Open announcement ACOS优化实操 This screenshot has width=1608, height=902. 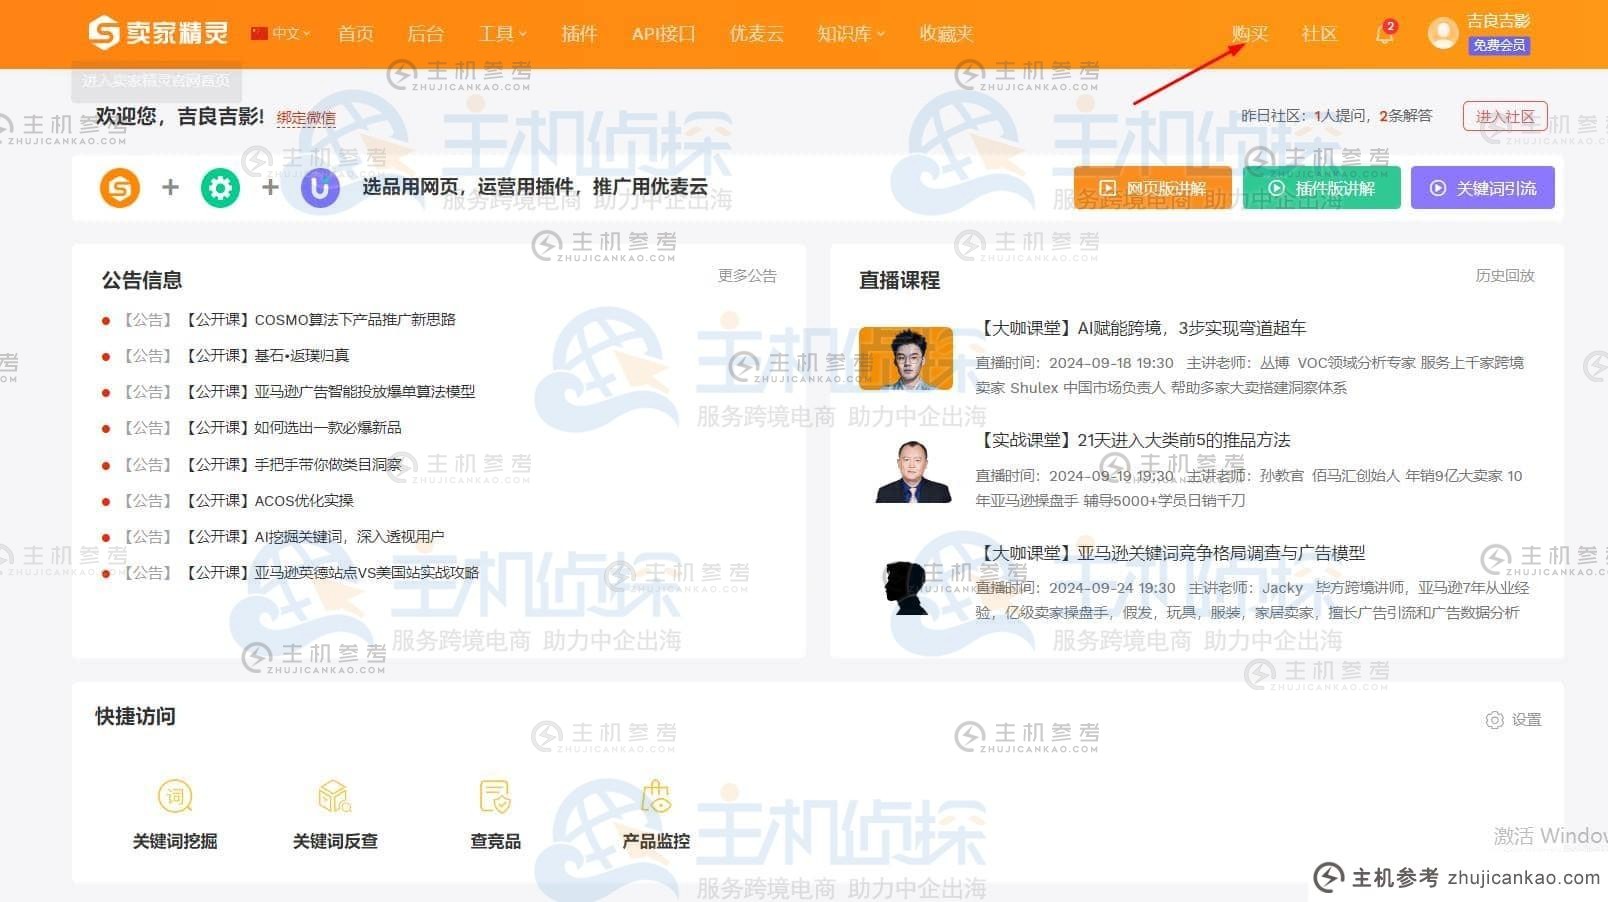point(269,500)
